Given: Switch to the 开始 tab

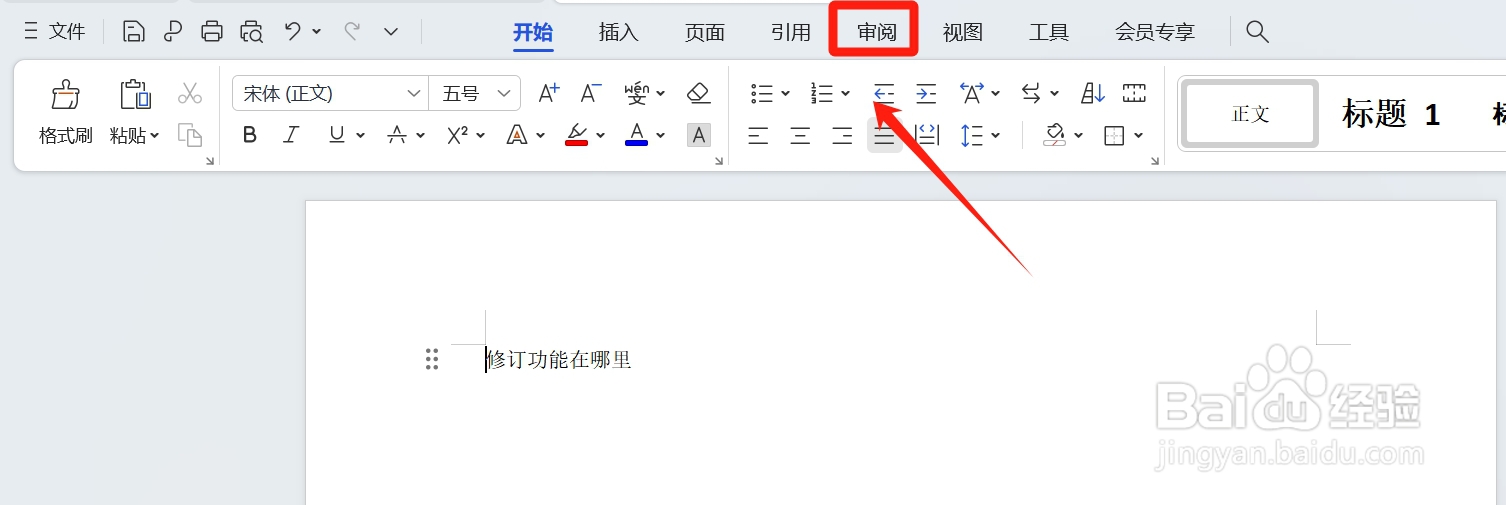Looking at the screenshot, I should pyautogui.click(x=533, y=32).
